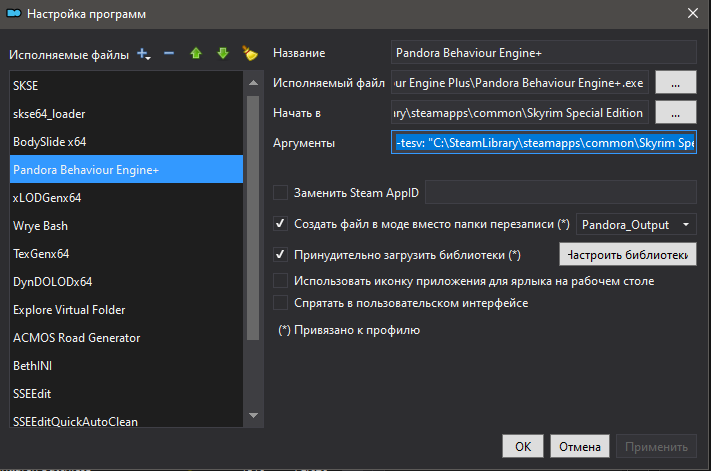Click the Название input field

click(x=544, y=53)
